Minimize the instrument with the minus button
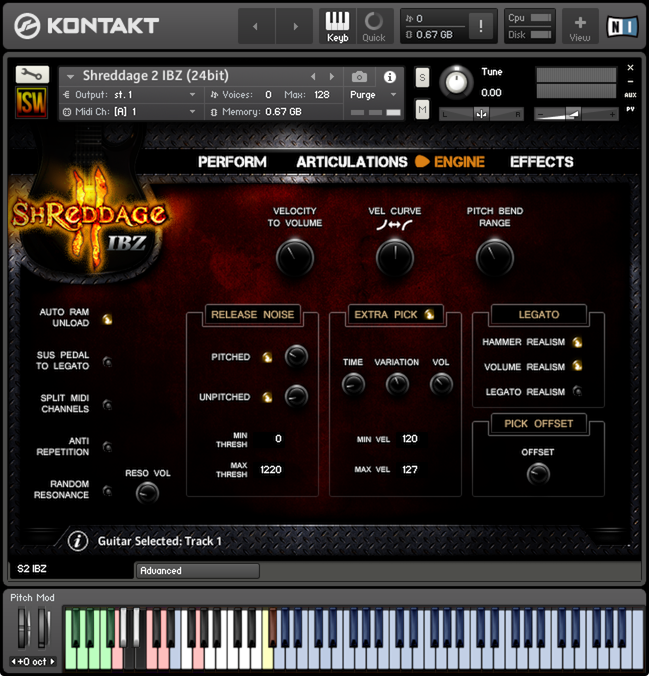649x676 pixels. [630, 81]
